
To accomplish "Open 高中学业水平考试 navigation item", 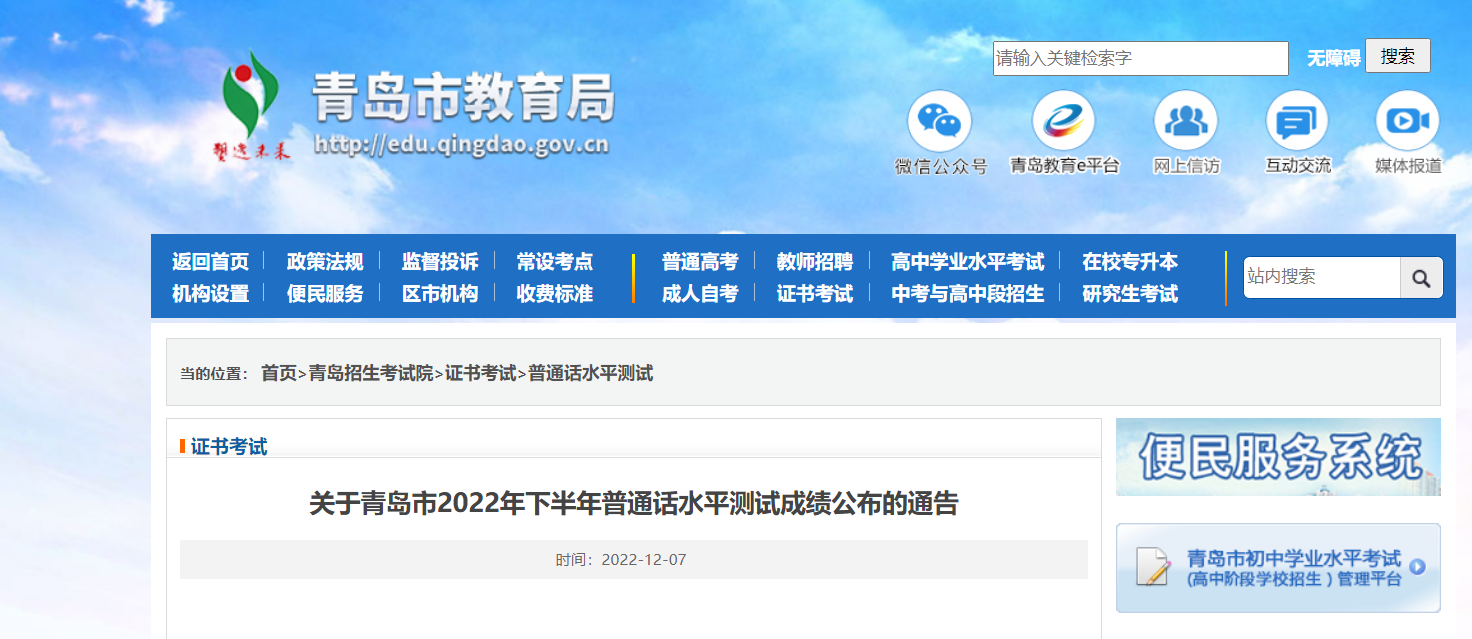I will (x=968, y=262).
